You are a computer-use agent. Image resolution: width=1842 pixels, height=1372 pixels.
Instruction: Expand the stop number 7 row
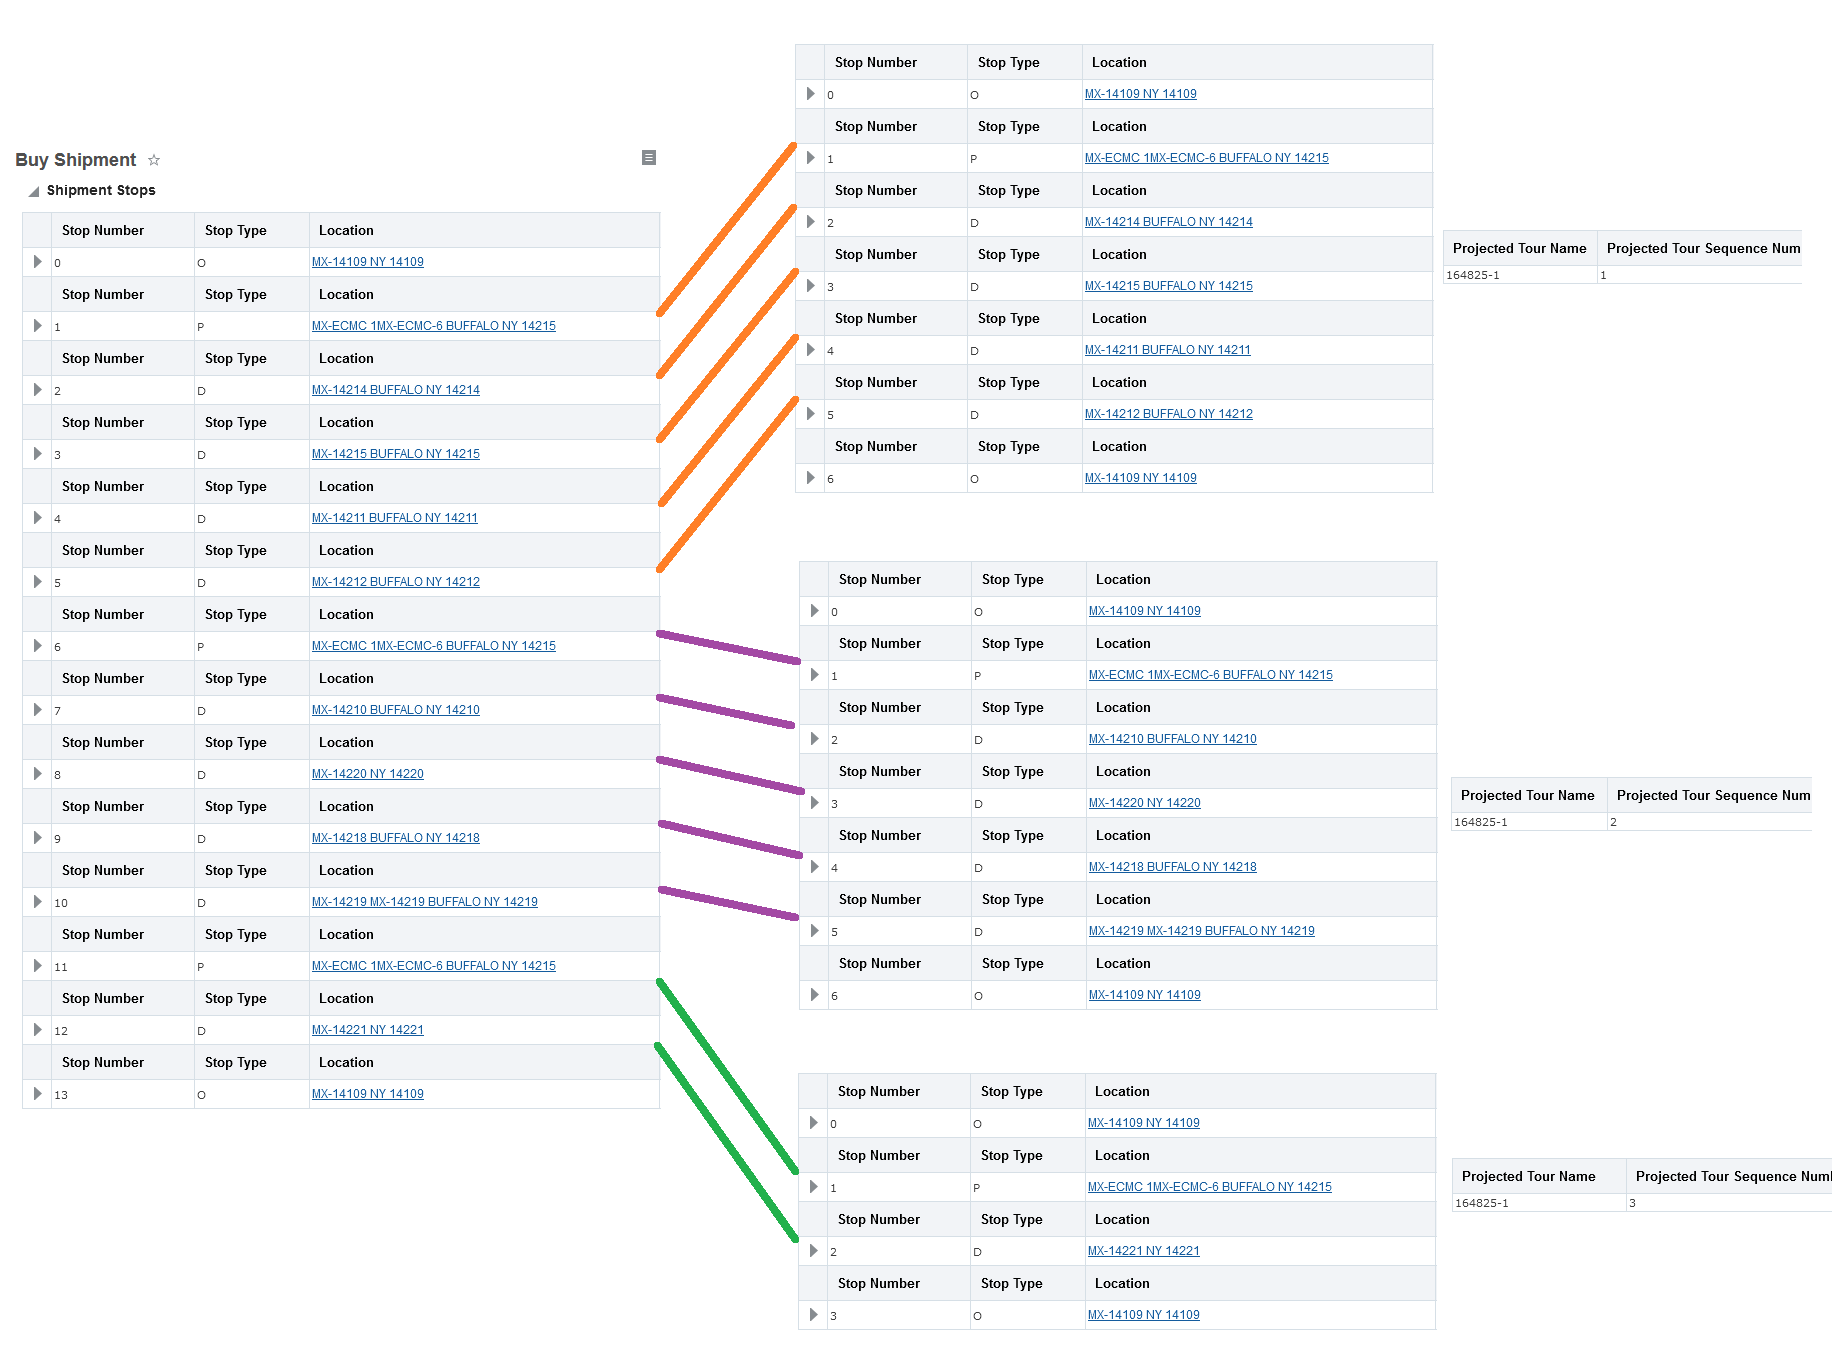[x=38, y=710]
